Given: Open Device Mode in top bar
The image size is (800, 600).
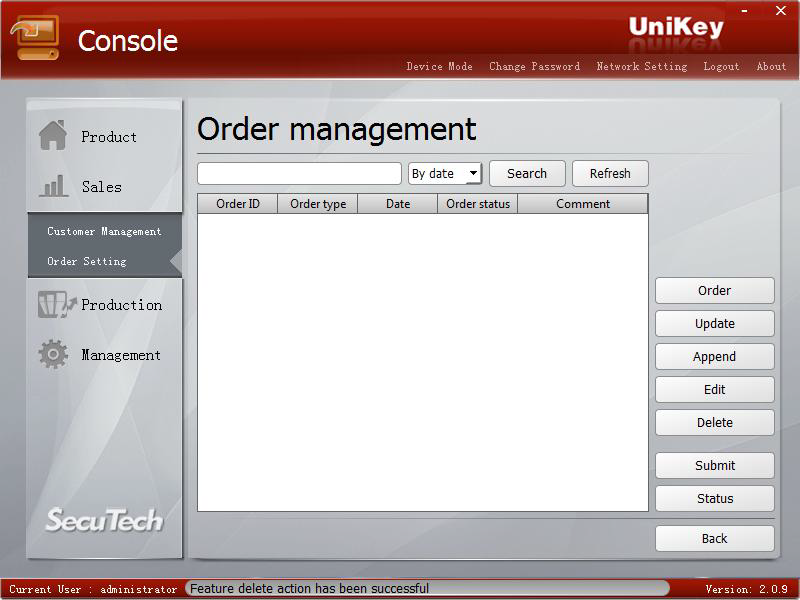Looking at the screenshot, I should coord(439,66).
